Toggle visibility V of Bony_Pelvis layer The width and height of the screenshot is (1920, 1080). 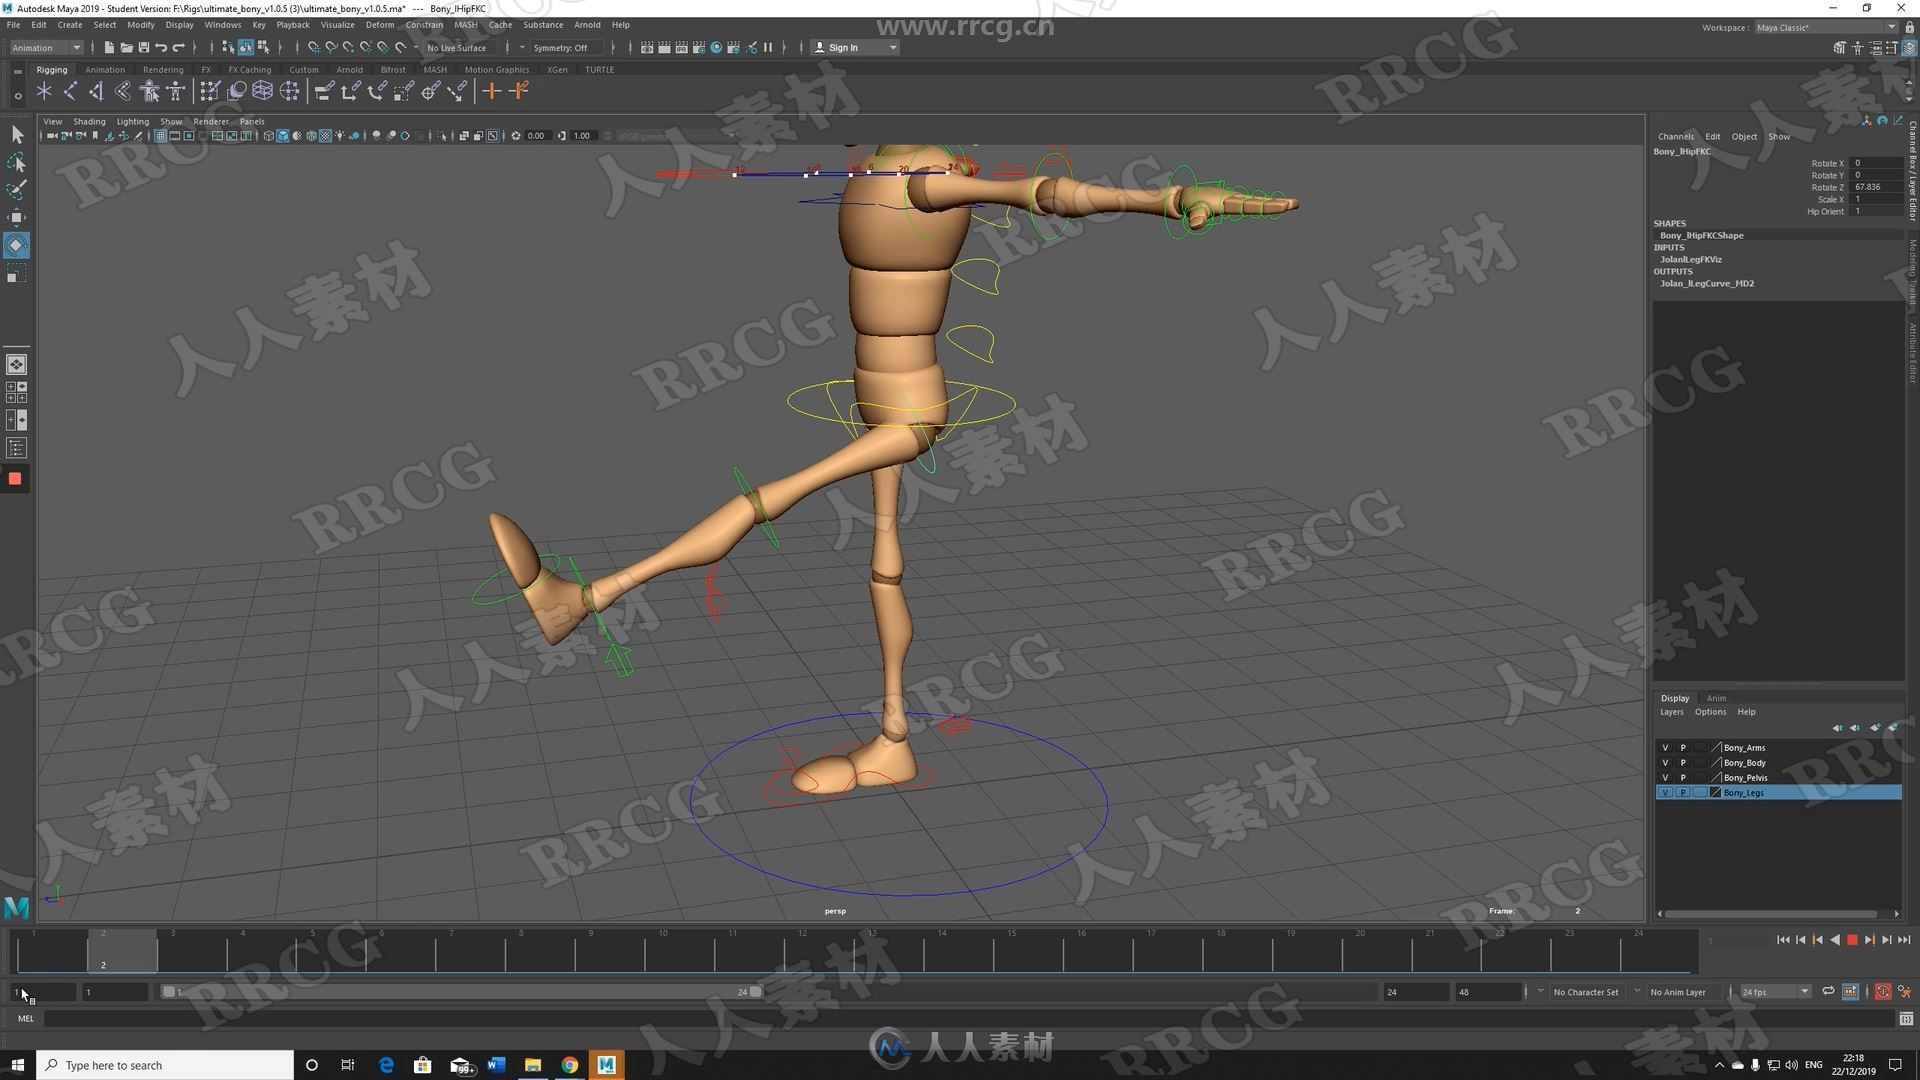click(1665, 777)
